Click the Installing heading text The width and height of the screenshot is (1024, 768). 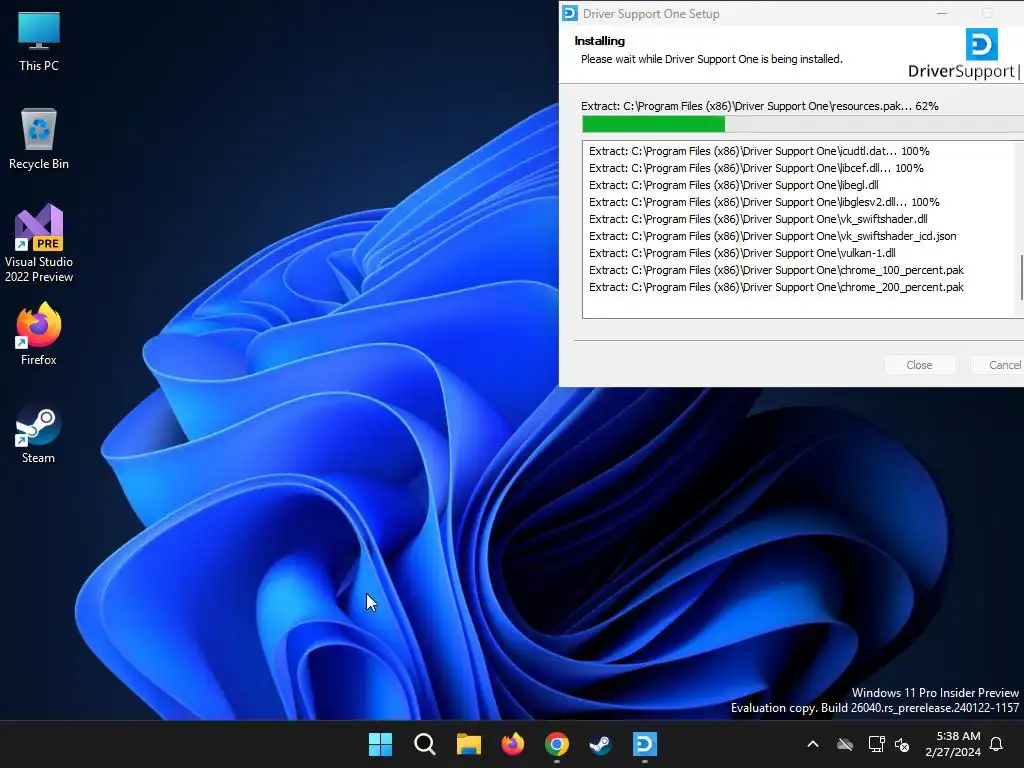pyautogui.click(x=600, y=41)
